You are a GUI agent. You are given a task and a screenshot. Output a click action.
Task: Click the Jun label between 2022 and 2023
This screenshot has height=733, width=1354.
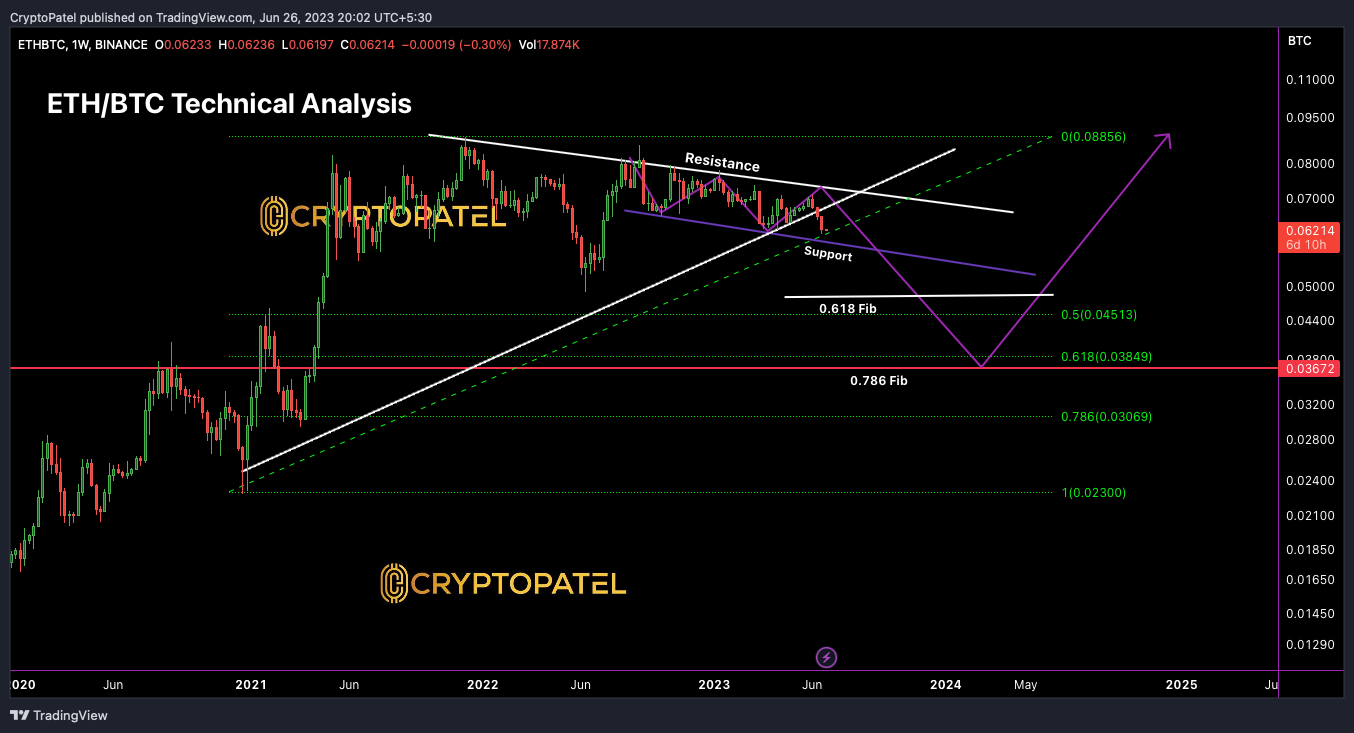(581, 685)
